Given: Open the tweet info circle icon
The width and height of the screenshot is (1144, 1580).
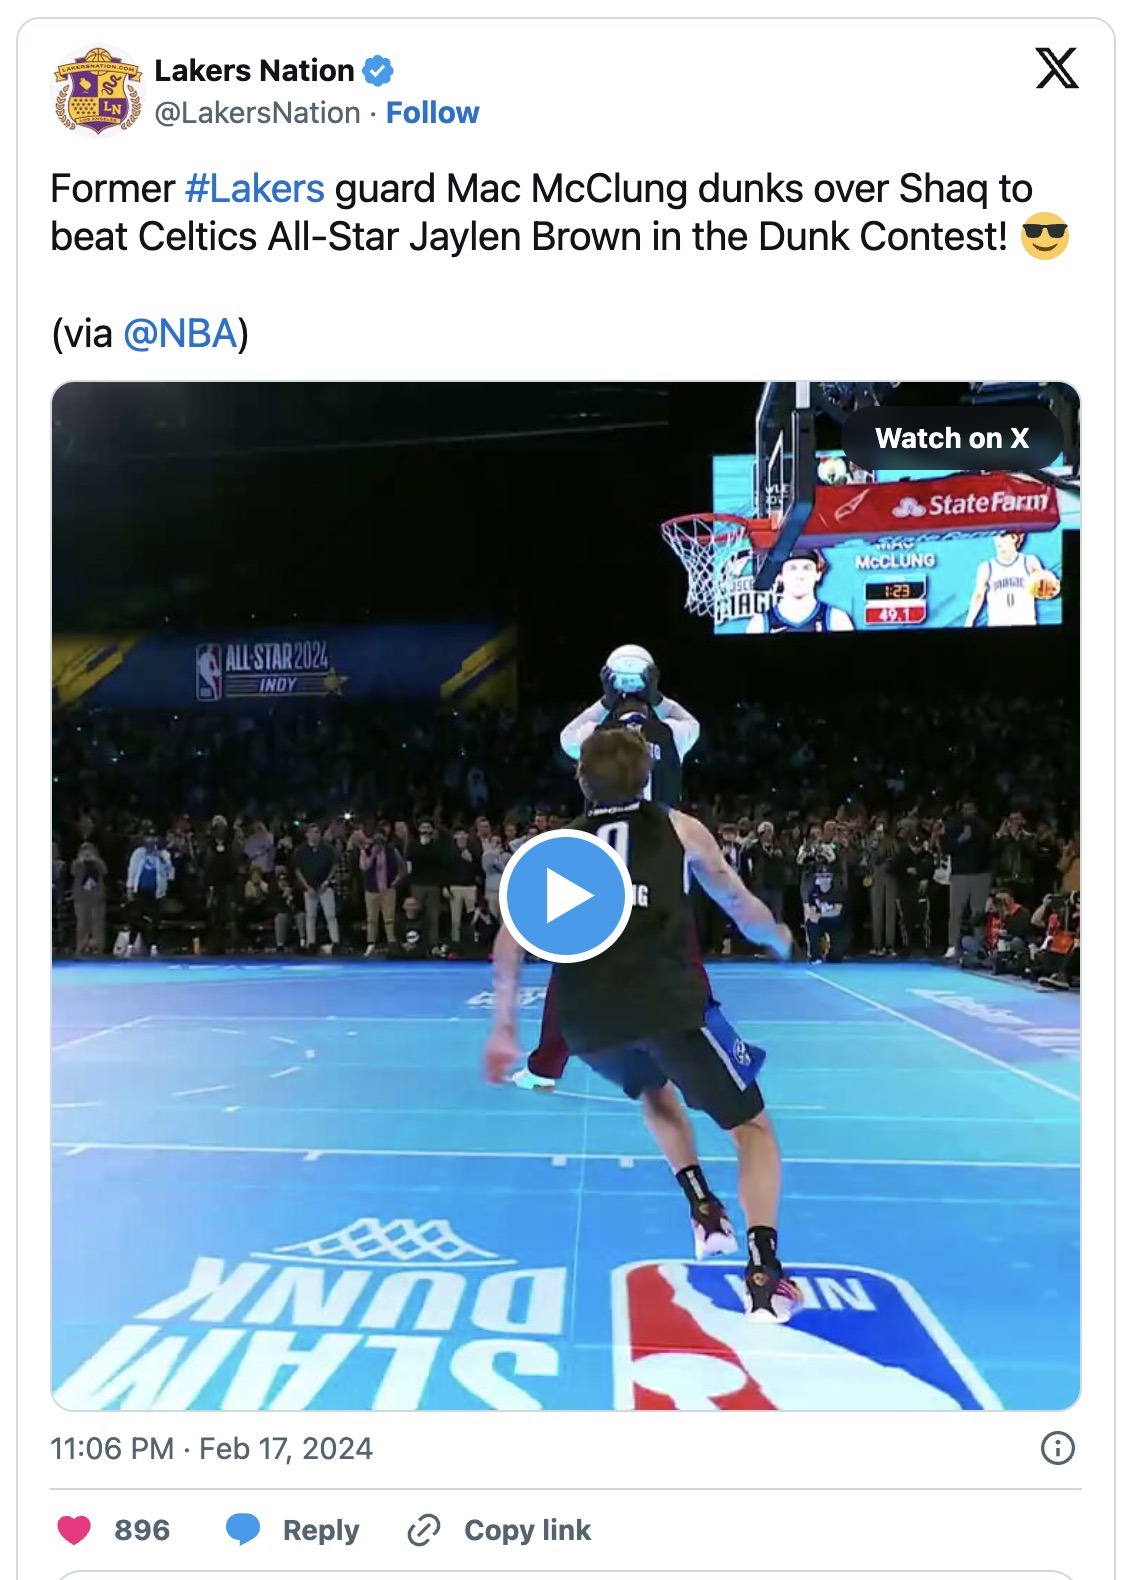Looking at the screenshot, I should pos(1057,1448).
